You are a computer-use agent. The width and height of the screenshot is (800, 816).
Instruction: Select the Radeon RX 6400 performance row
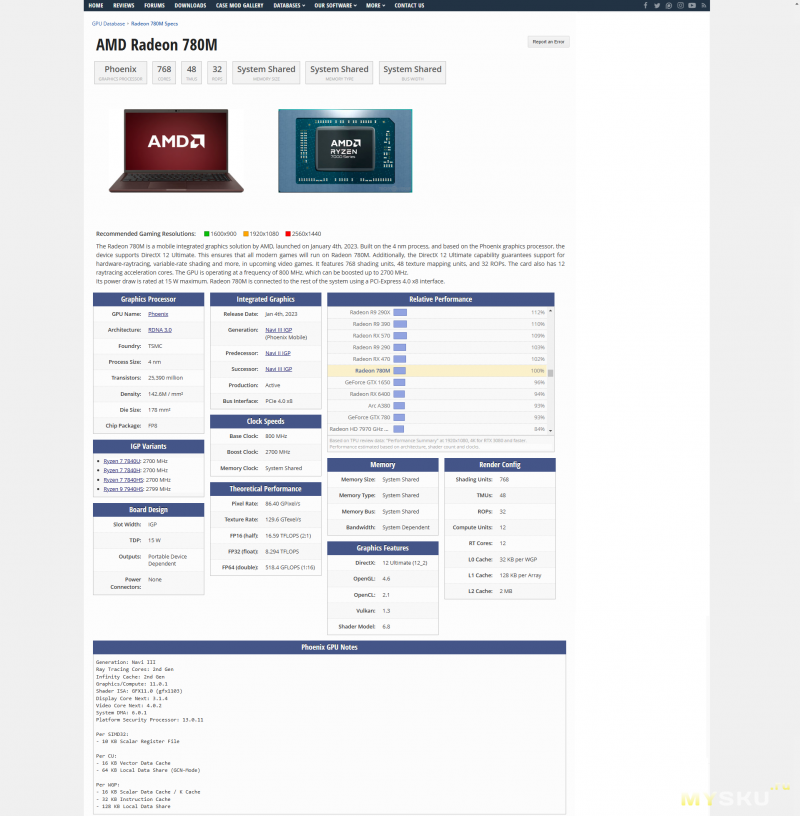(437, 394)
